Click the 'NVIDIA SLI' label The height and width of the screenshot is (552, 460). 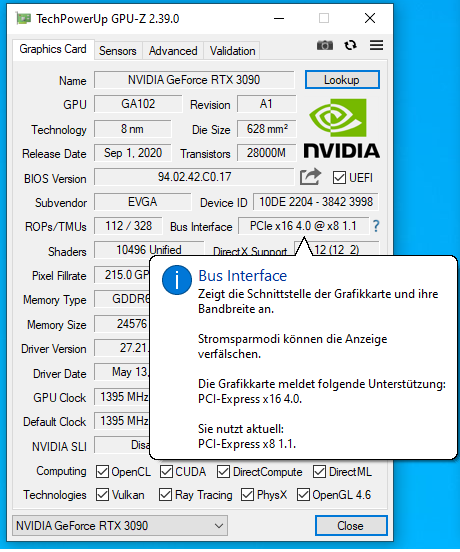pos(59,447)
